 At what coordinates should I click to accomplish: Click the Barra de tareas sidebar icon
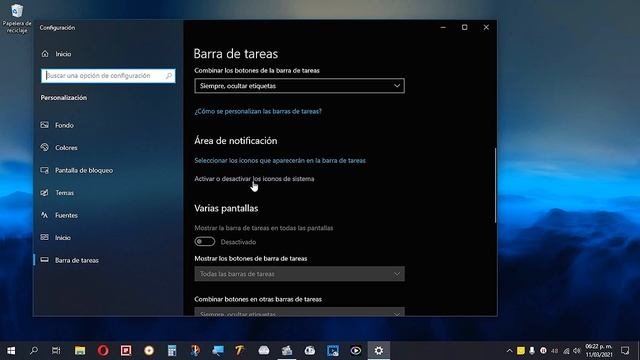tap(44, 260)
